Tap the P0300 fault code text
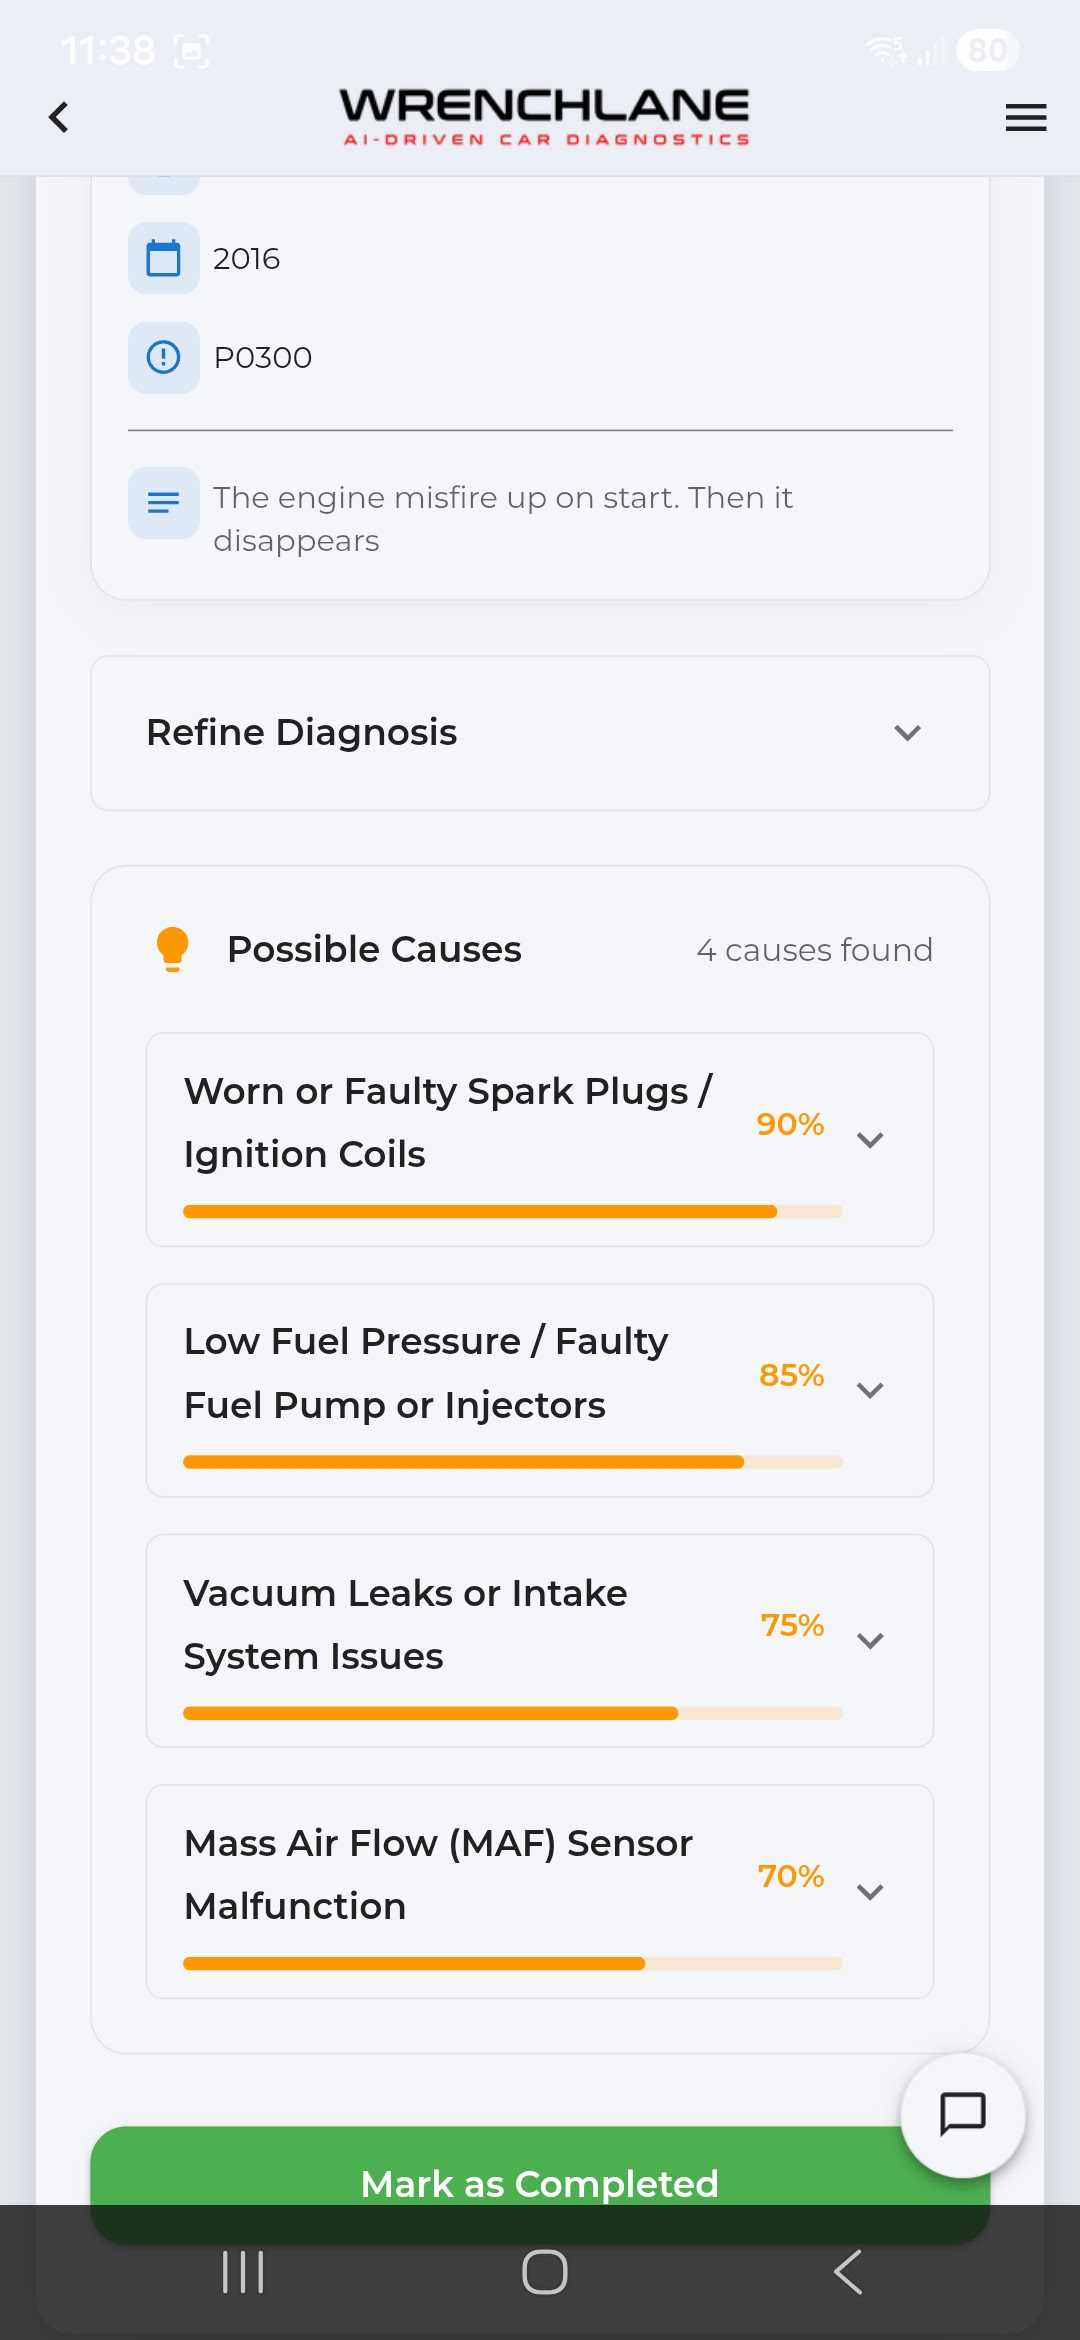Screen dimensions: 1080x2340 pyautogui.click(x=263, y=358)
